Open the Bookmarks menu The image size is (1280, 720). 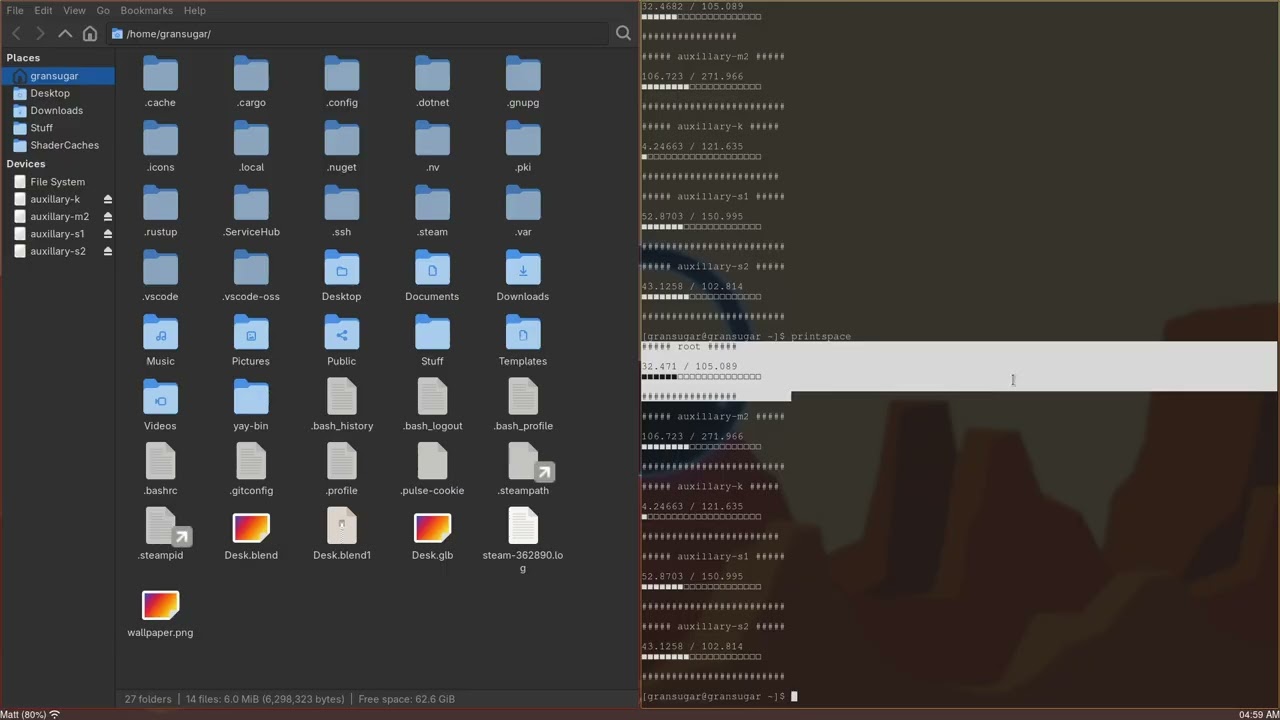pos(146,10)
